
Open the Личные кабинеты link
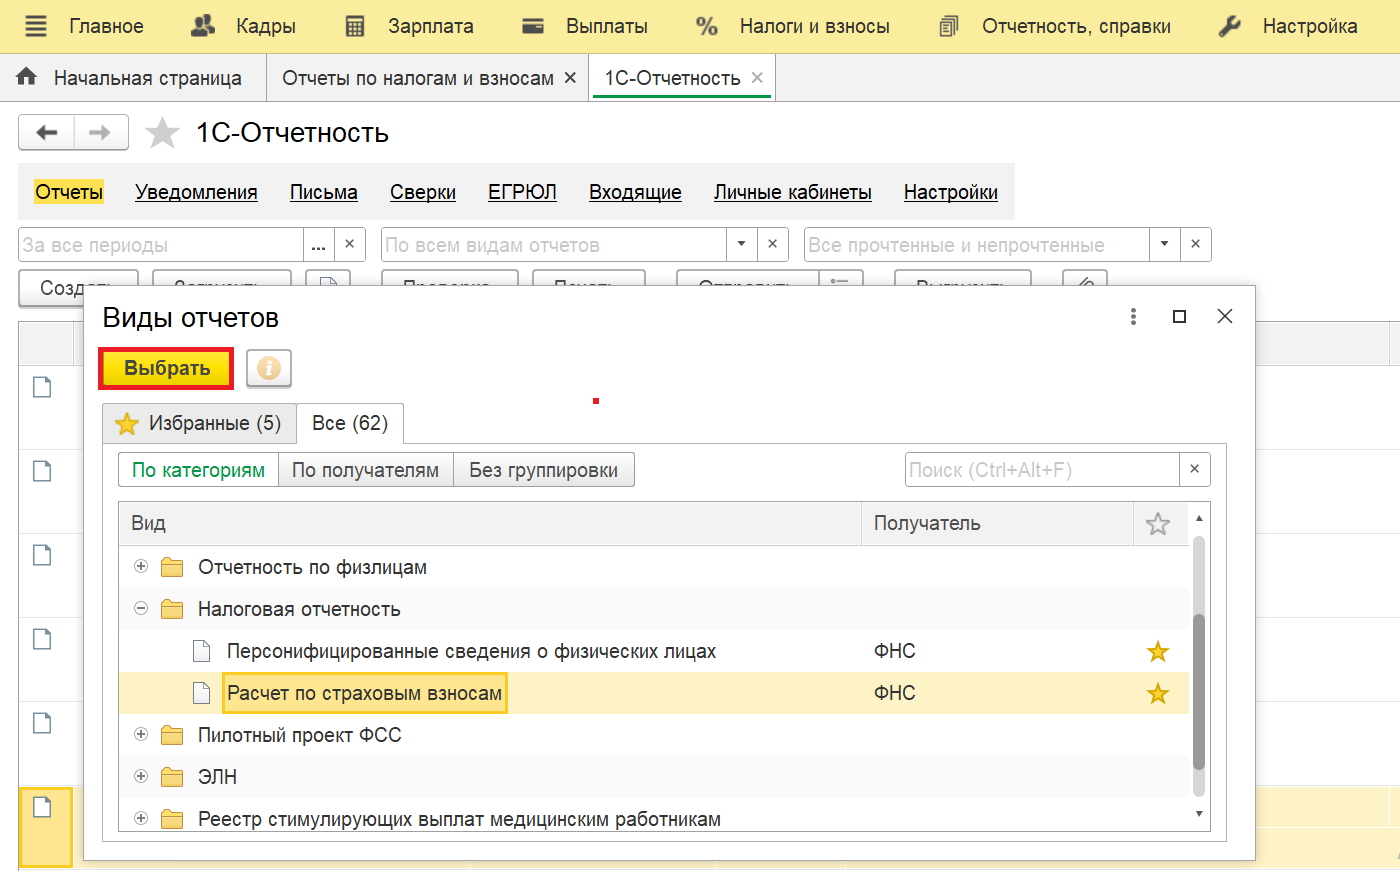tap(793, 193)
